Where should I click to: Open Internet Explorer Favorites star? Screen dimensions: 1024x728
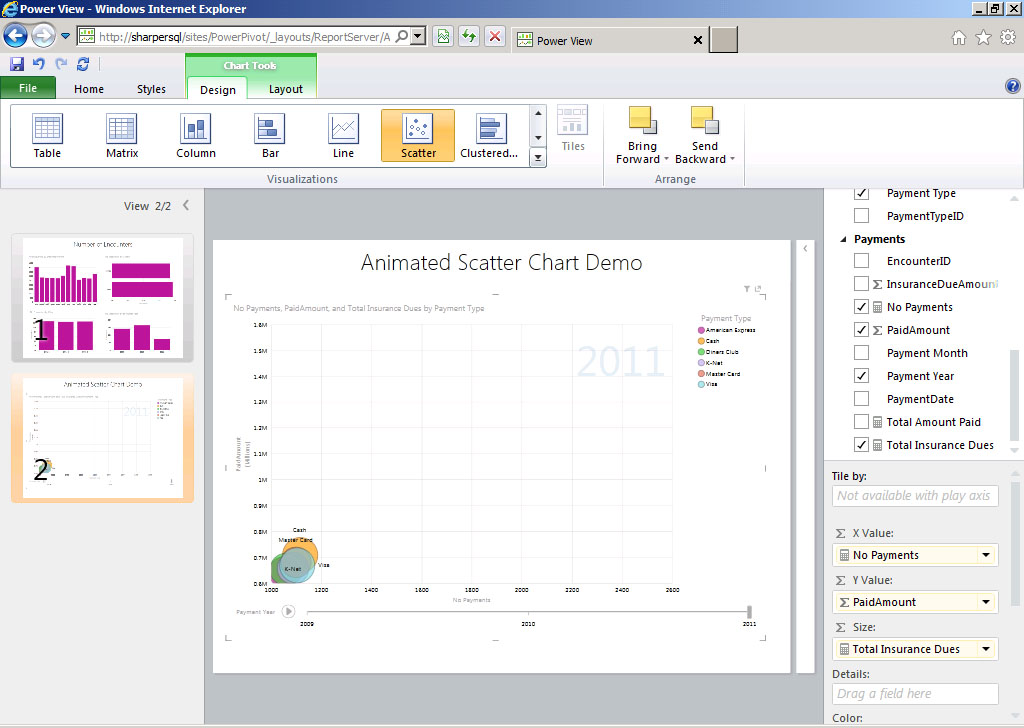point(984,38)
